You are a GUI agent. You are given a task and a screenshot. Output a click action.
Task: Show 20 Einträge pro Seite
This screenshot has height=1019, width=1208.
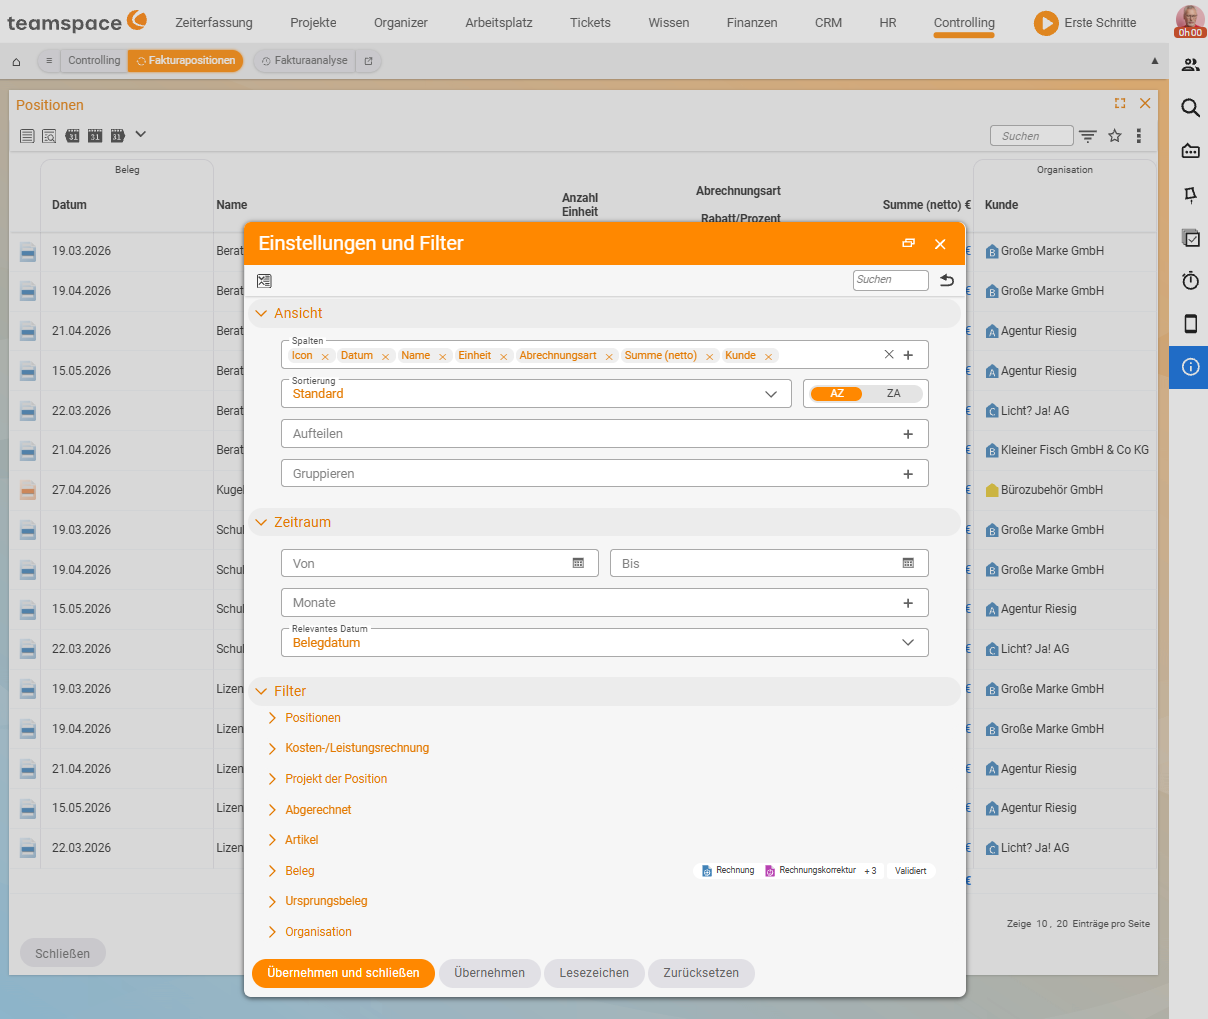(1062, 924)
